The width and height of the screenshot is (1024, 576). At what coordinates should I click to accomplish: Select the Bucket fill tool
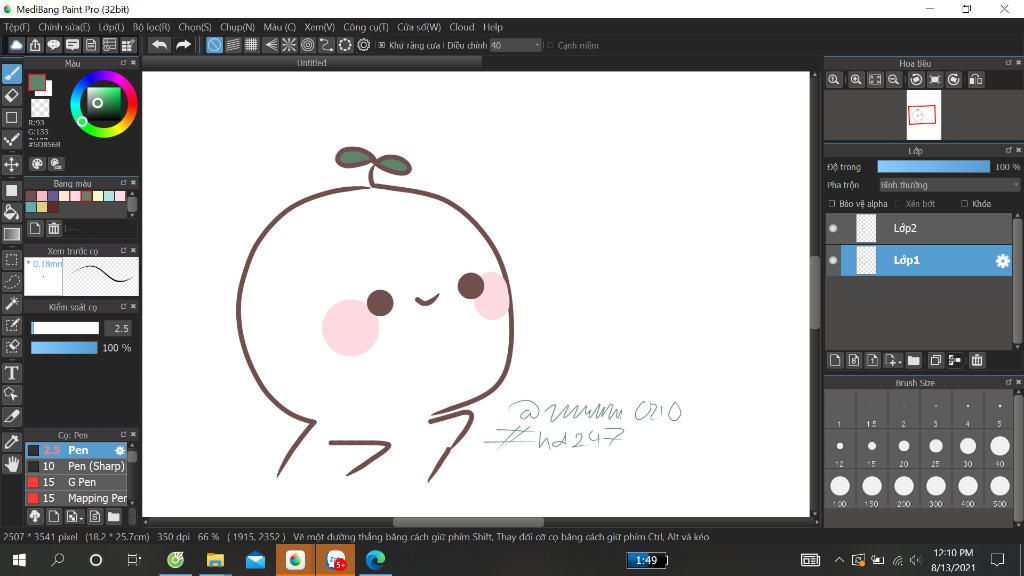12,212
